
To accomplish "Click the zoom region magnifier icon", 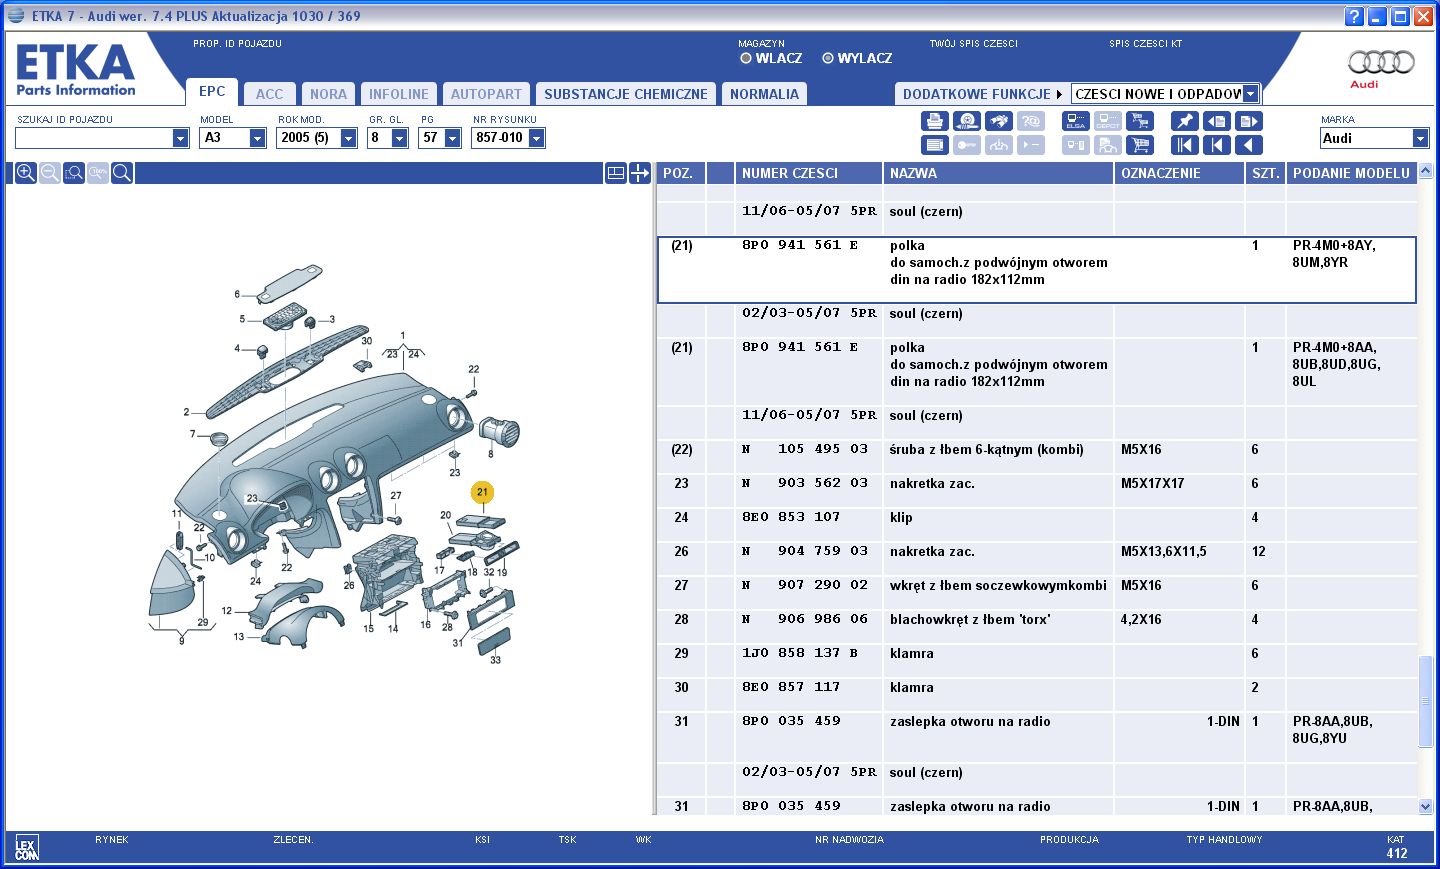I will [74, 173].
